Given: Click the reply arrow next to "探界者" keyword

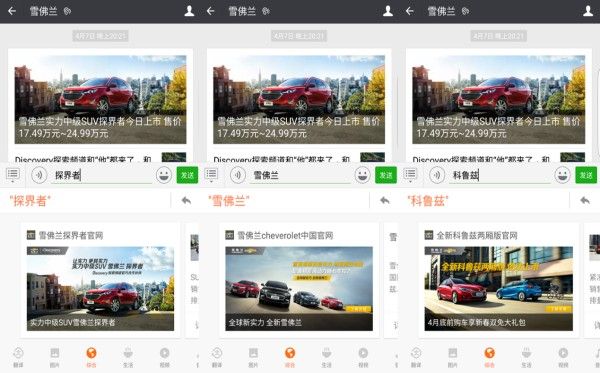Looking at the screenshot, I should coord(186,200).
